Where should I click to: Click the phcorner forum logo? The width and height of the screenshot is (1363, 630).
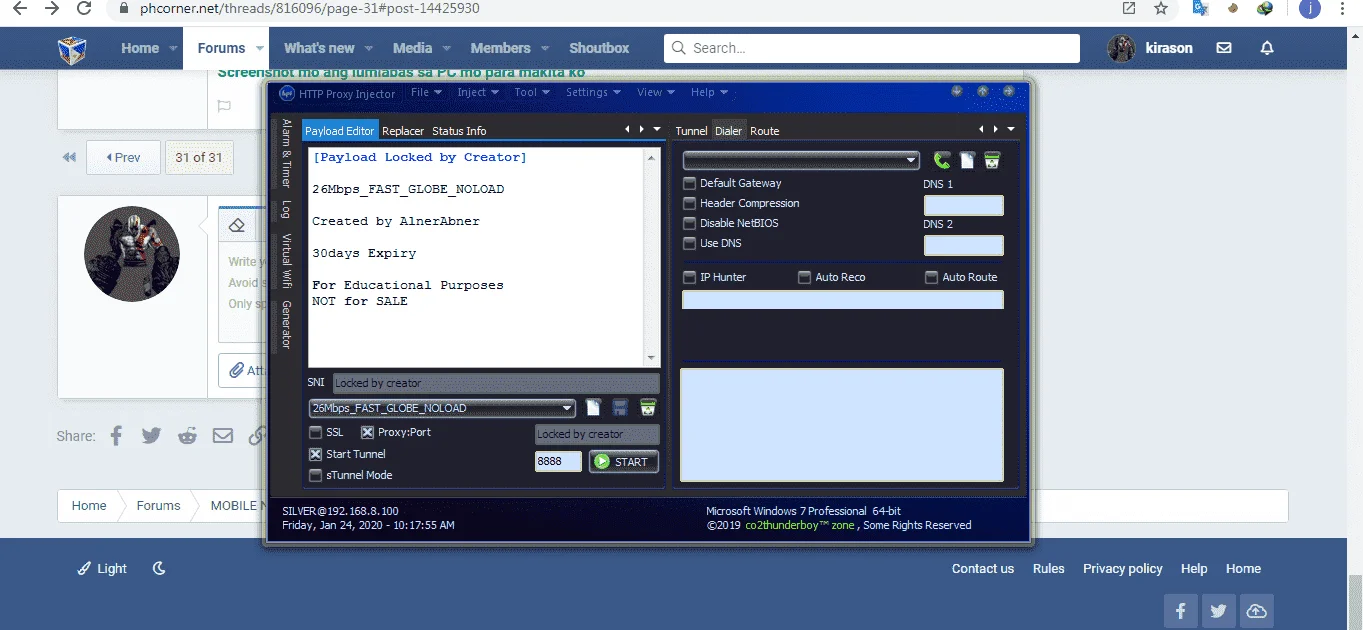click(x=72, y=48)
